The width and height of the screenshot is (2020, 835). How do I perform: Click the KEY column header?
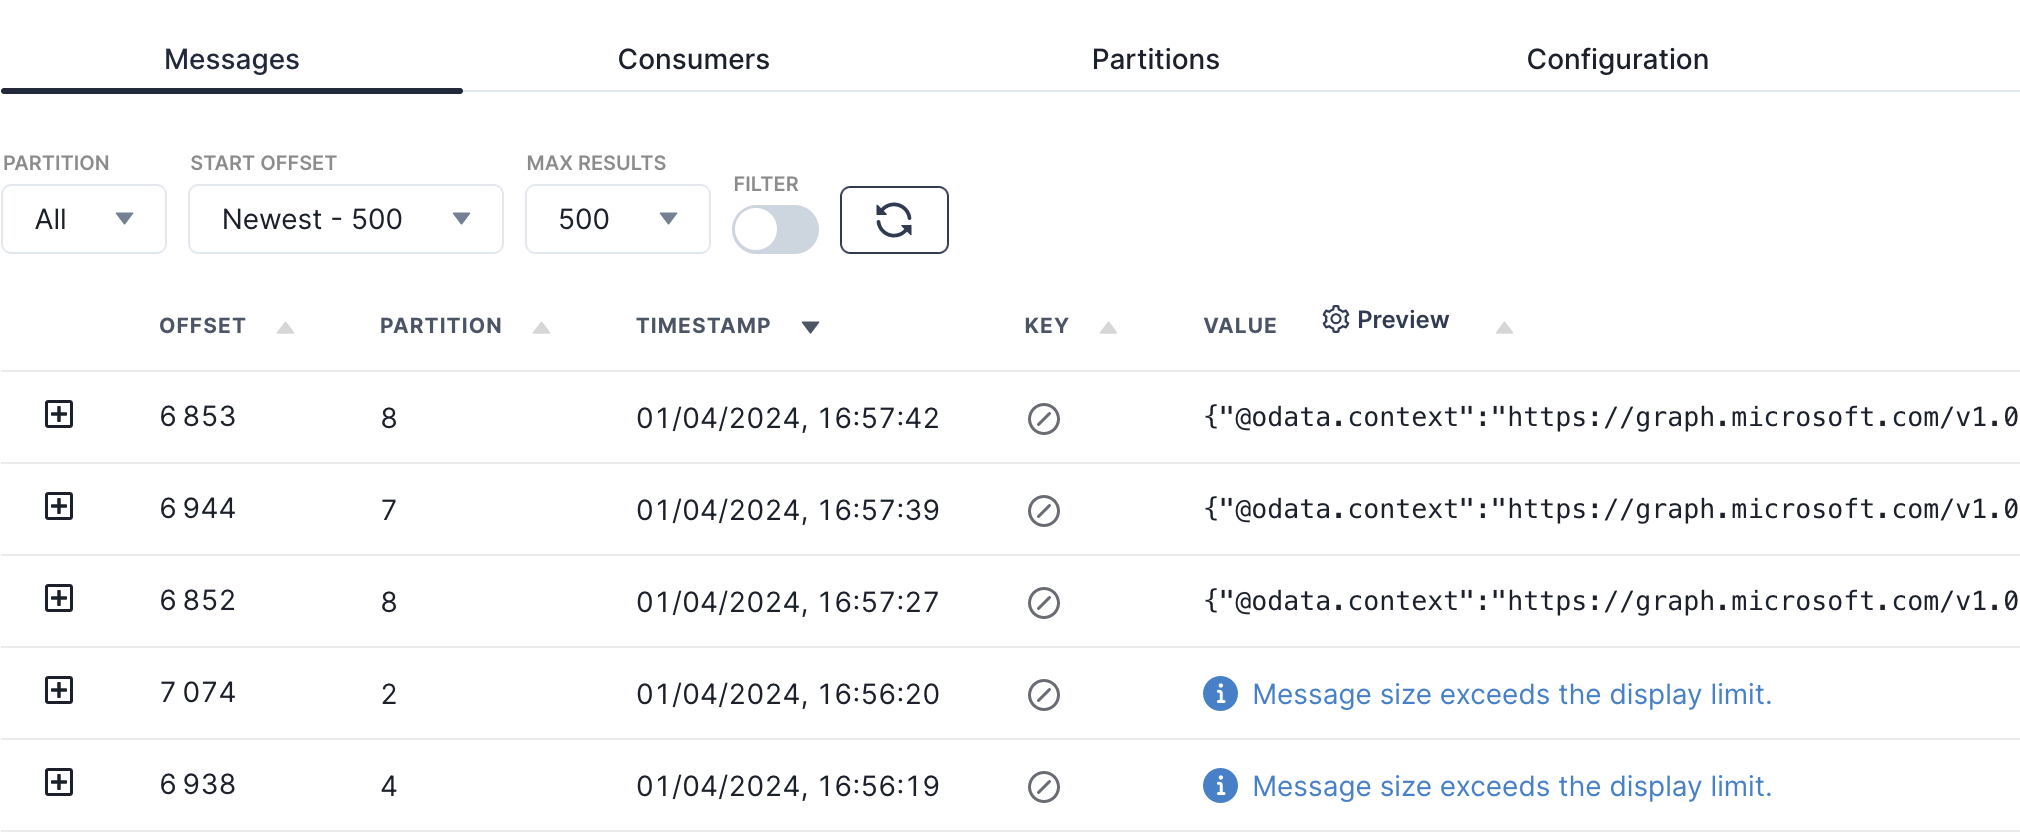tap(1046, 326)
